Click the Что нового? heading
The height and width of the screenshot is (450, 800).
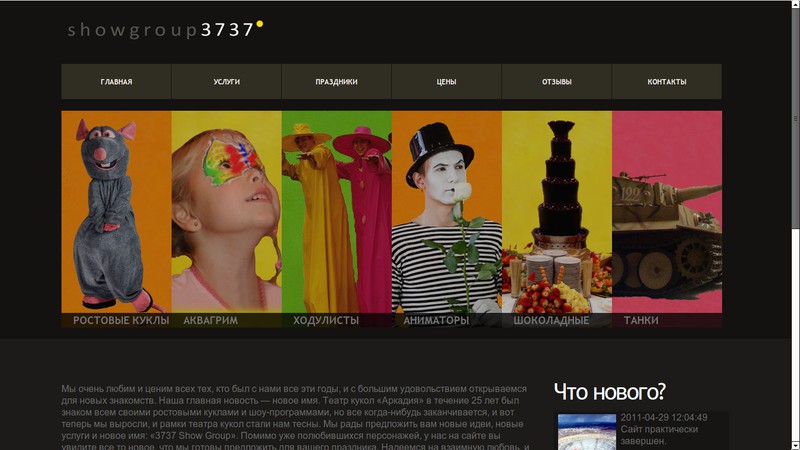[x=610, y=392]
